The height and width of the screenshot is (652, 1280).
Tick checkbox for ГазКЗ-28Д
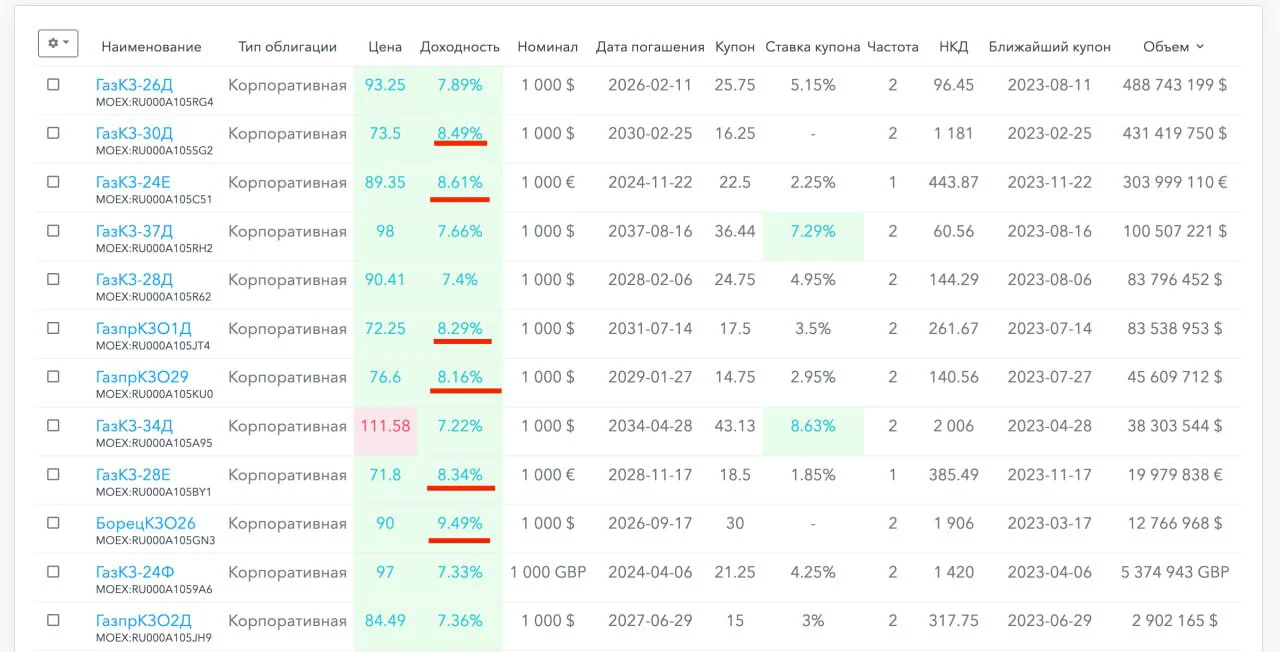(53, 280)
